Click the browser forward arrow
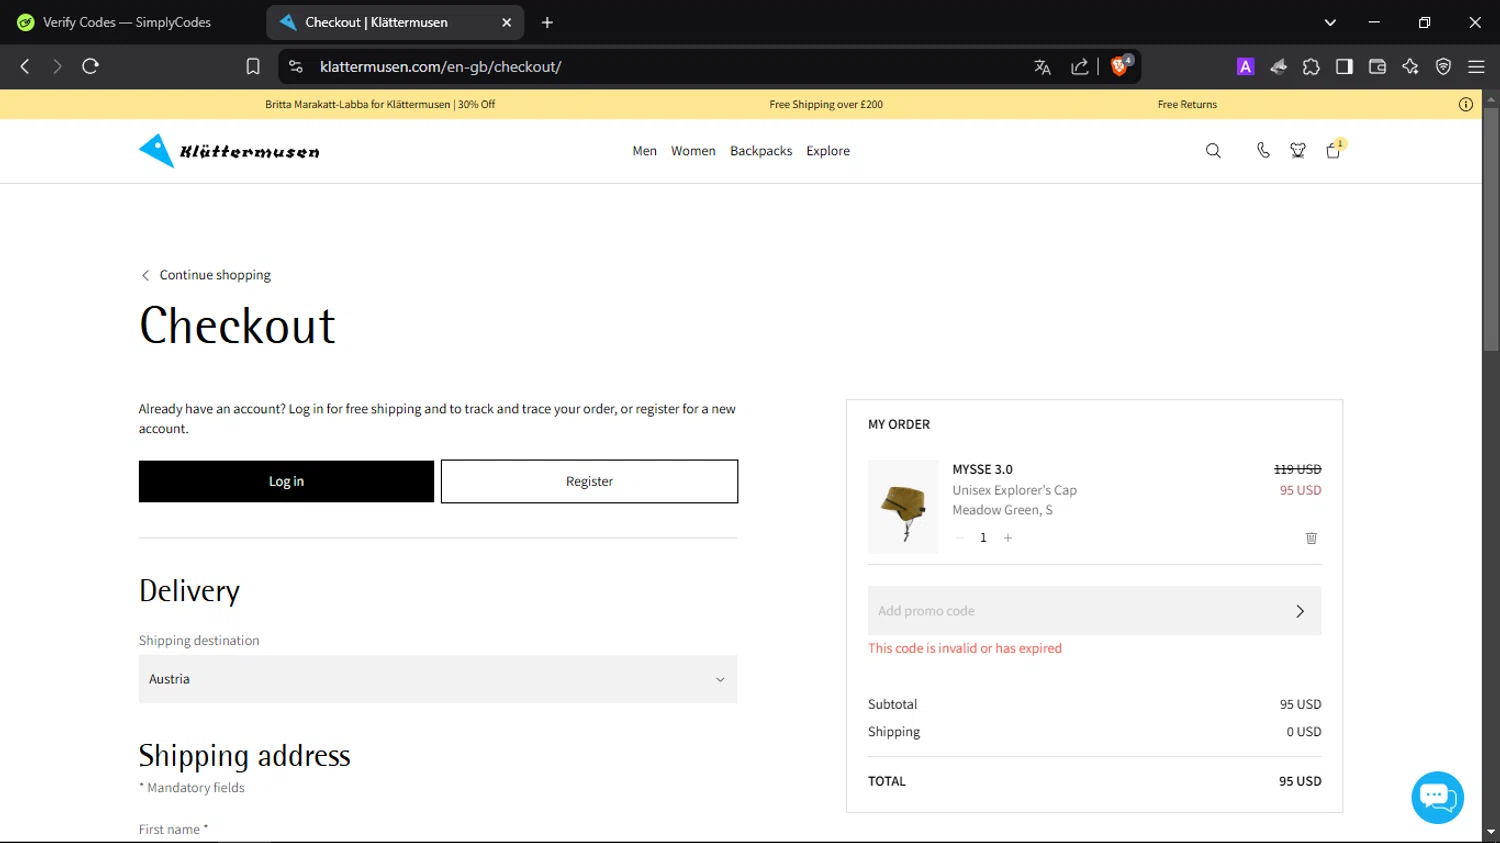 click(57, 66)
